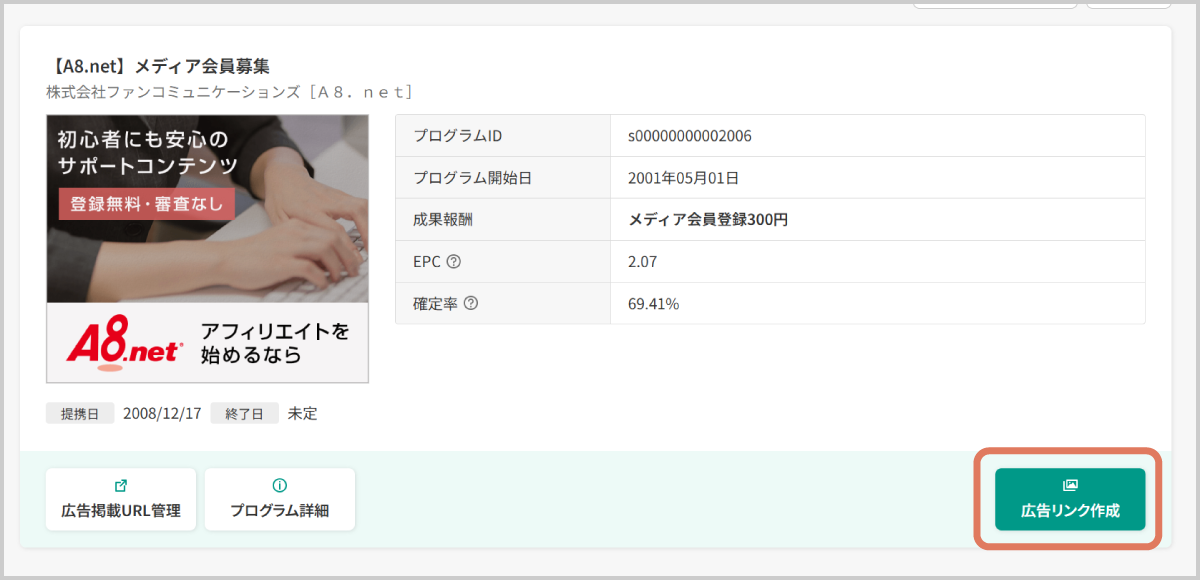This screenshot has width=1200, height=580.
Task: Click the A8.net banner image
Action: point(207,249)
